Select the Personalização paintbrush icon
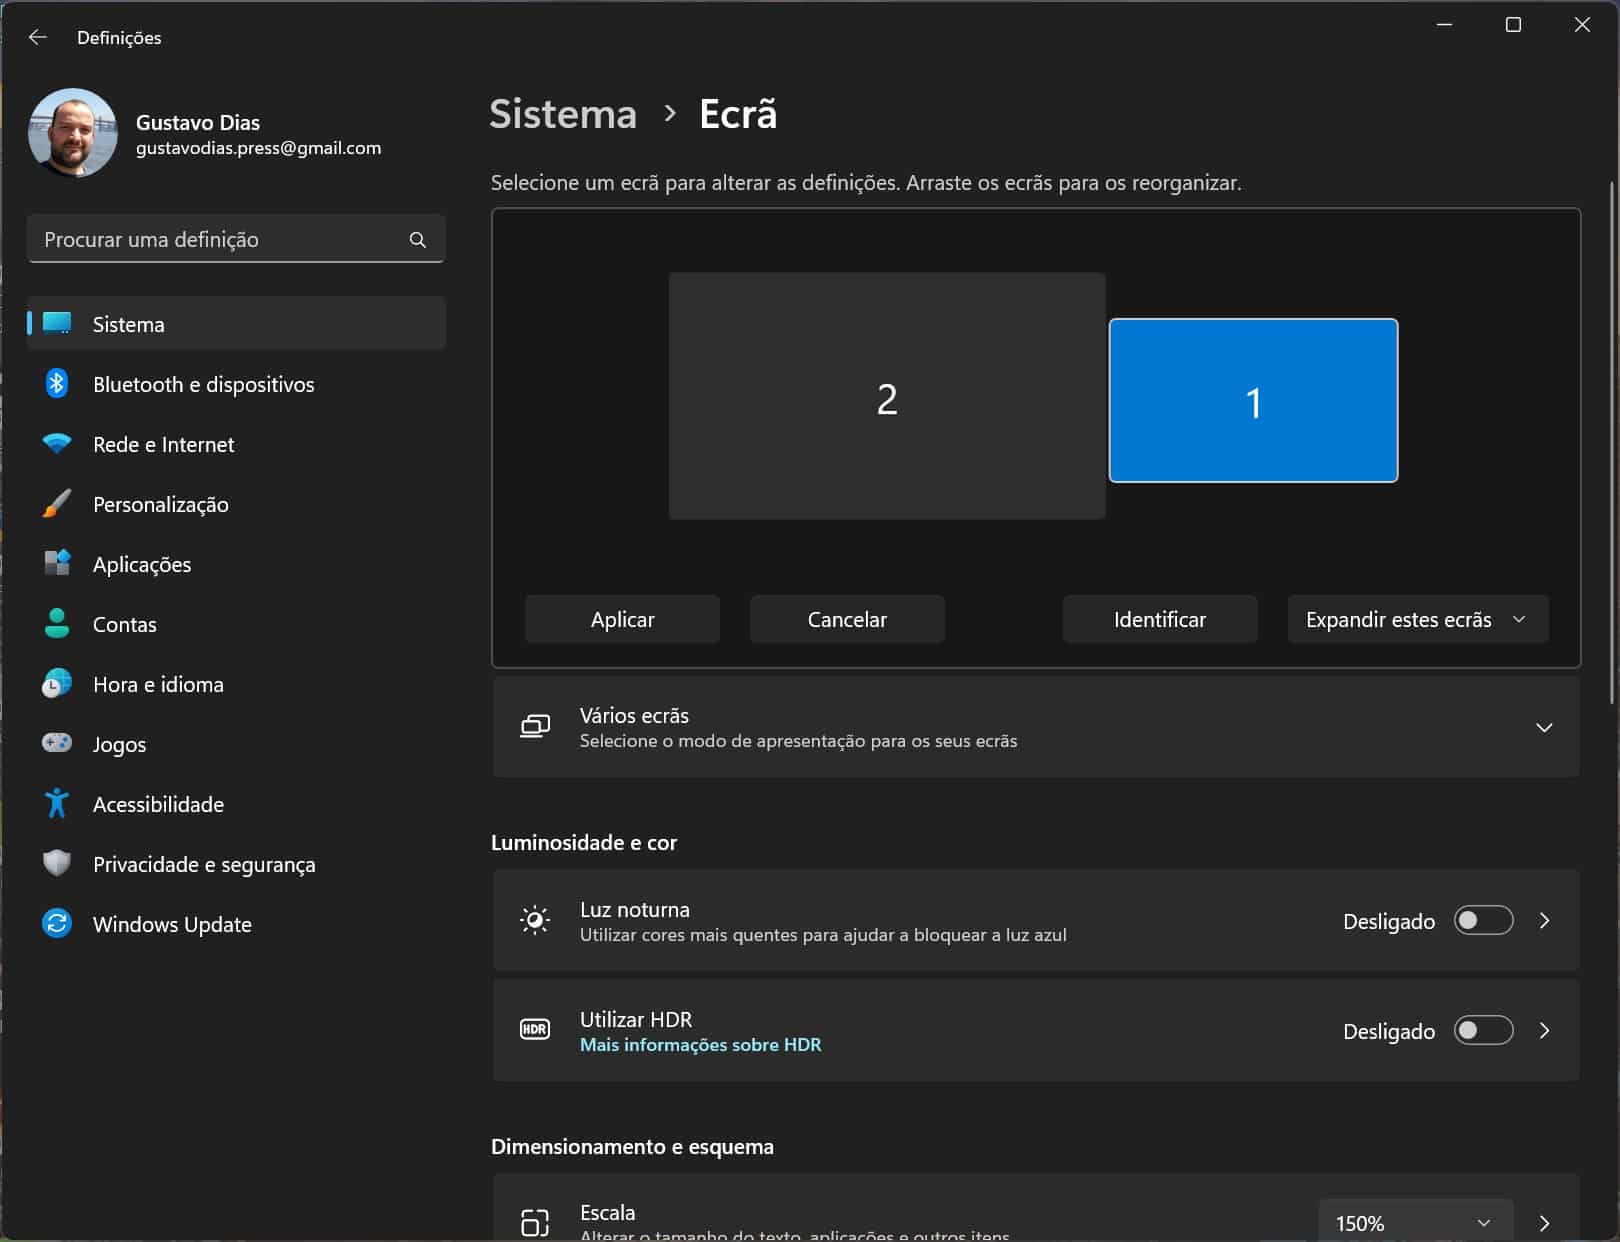1620x1242 pixels. pos(57,504)
